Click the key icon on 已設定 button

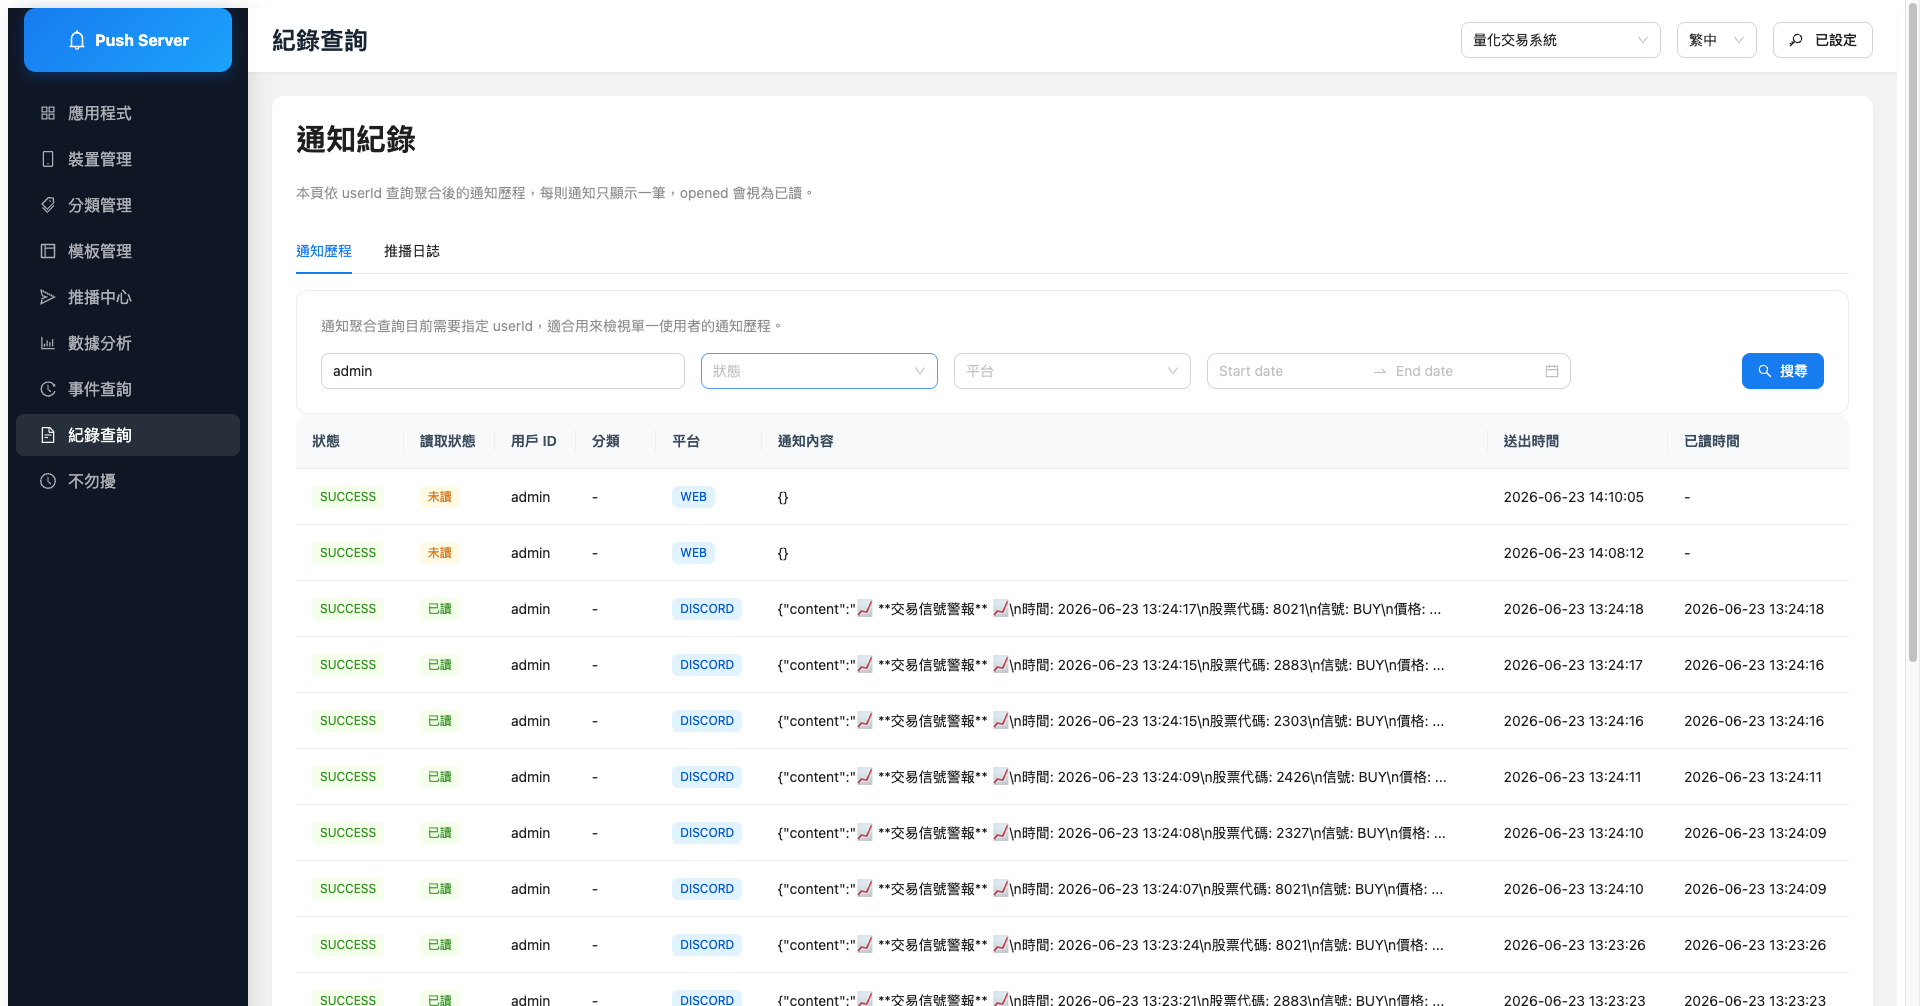[1796, 40]
